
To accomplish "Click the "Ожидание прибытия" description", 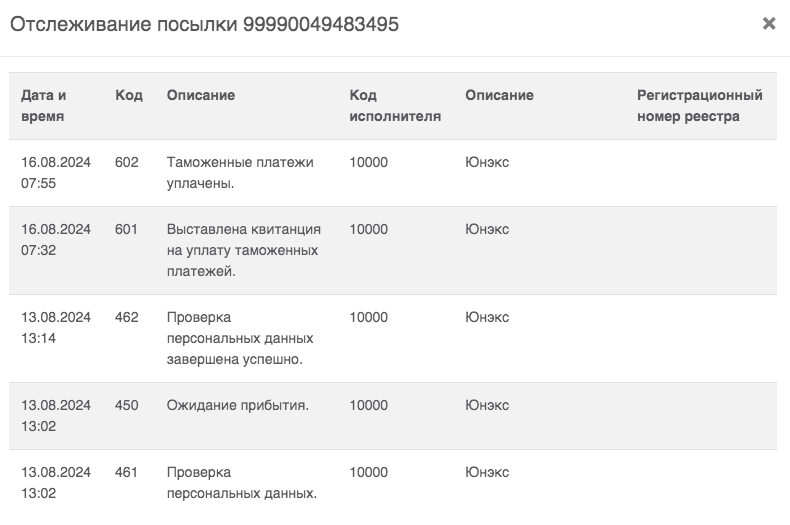I will coord(238,405).
